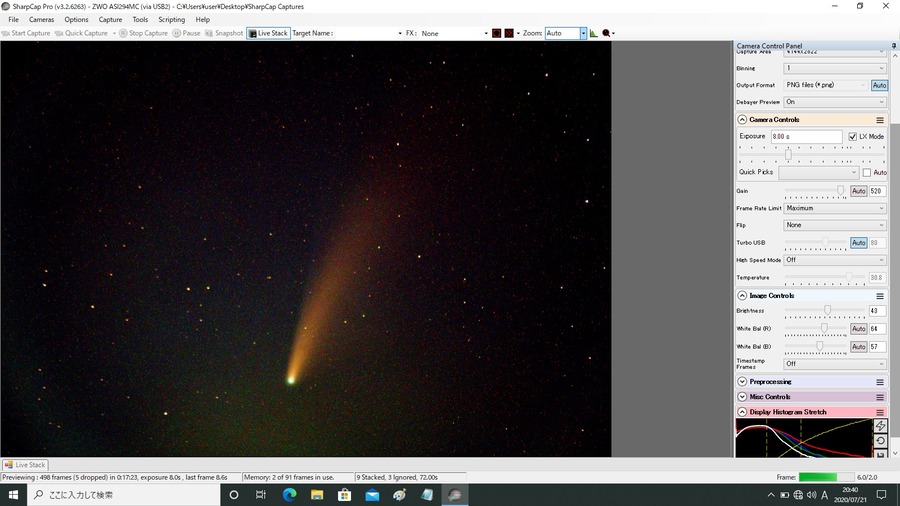Open Microsoft Edge from the taskbar
The width and height of the screenshot is (900, 506).
(x=289, y=495)
